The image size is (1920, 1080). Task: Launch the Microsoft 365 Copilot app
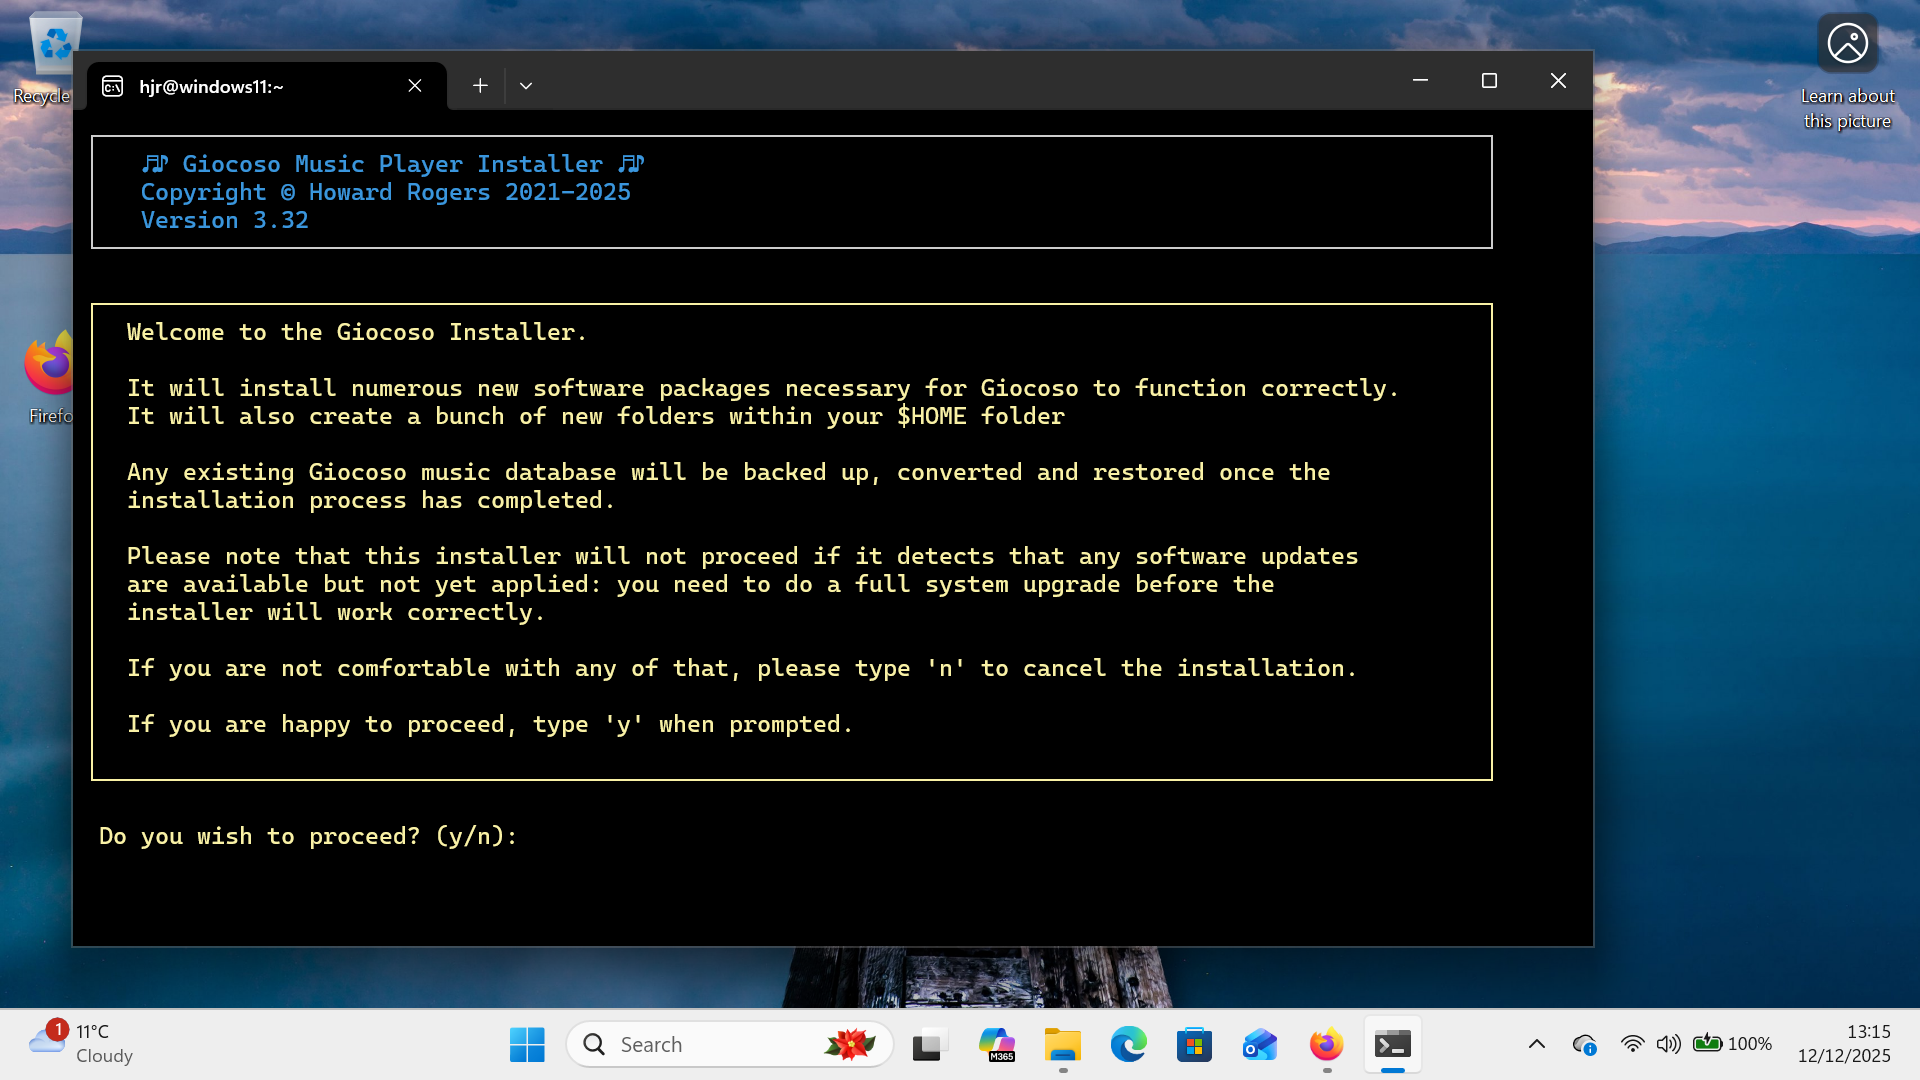coord(997,1044)
